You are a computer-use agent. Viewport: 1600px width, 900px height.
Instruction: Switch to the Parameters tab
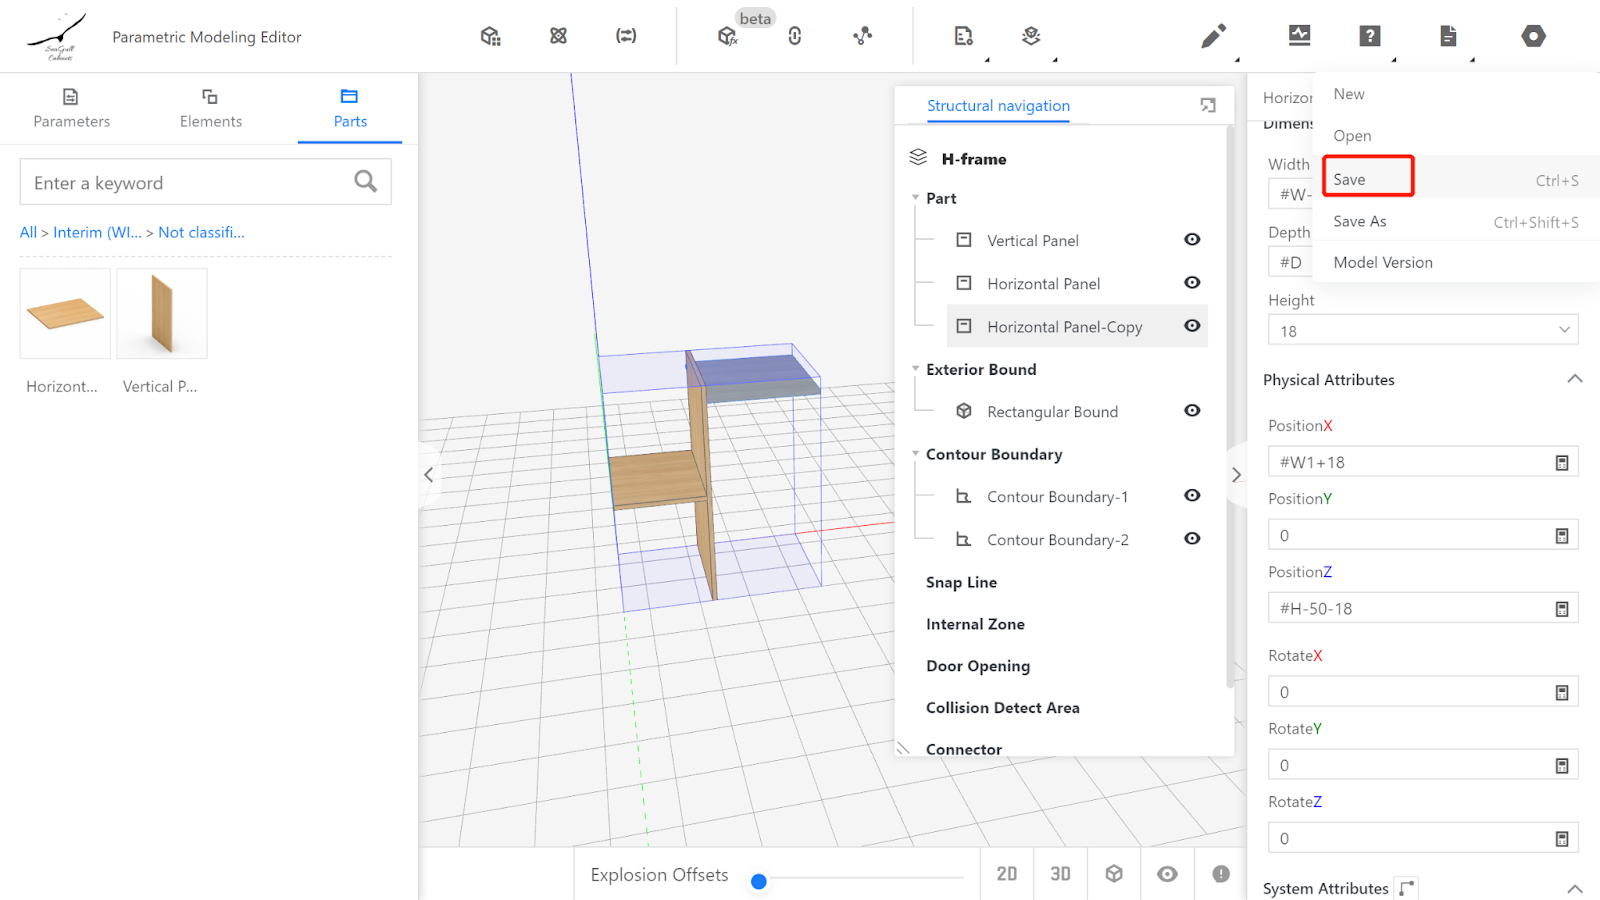point(71,108)
